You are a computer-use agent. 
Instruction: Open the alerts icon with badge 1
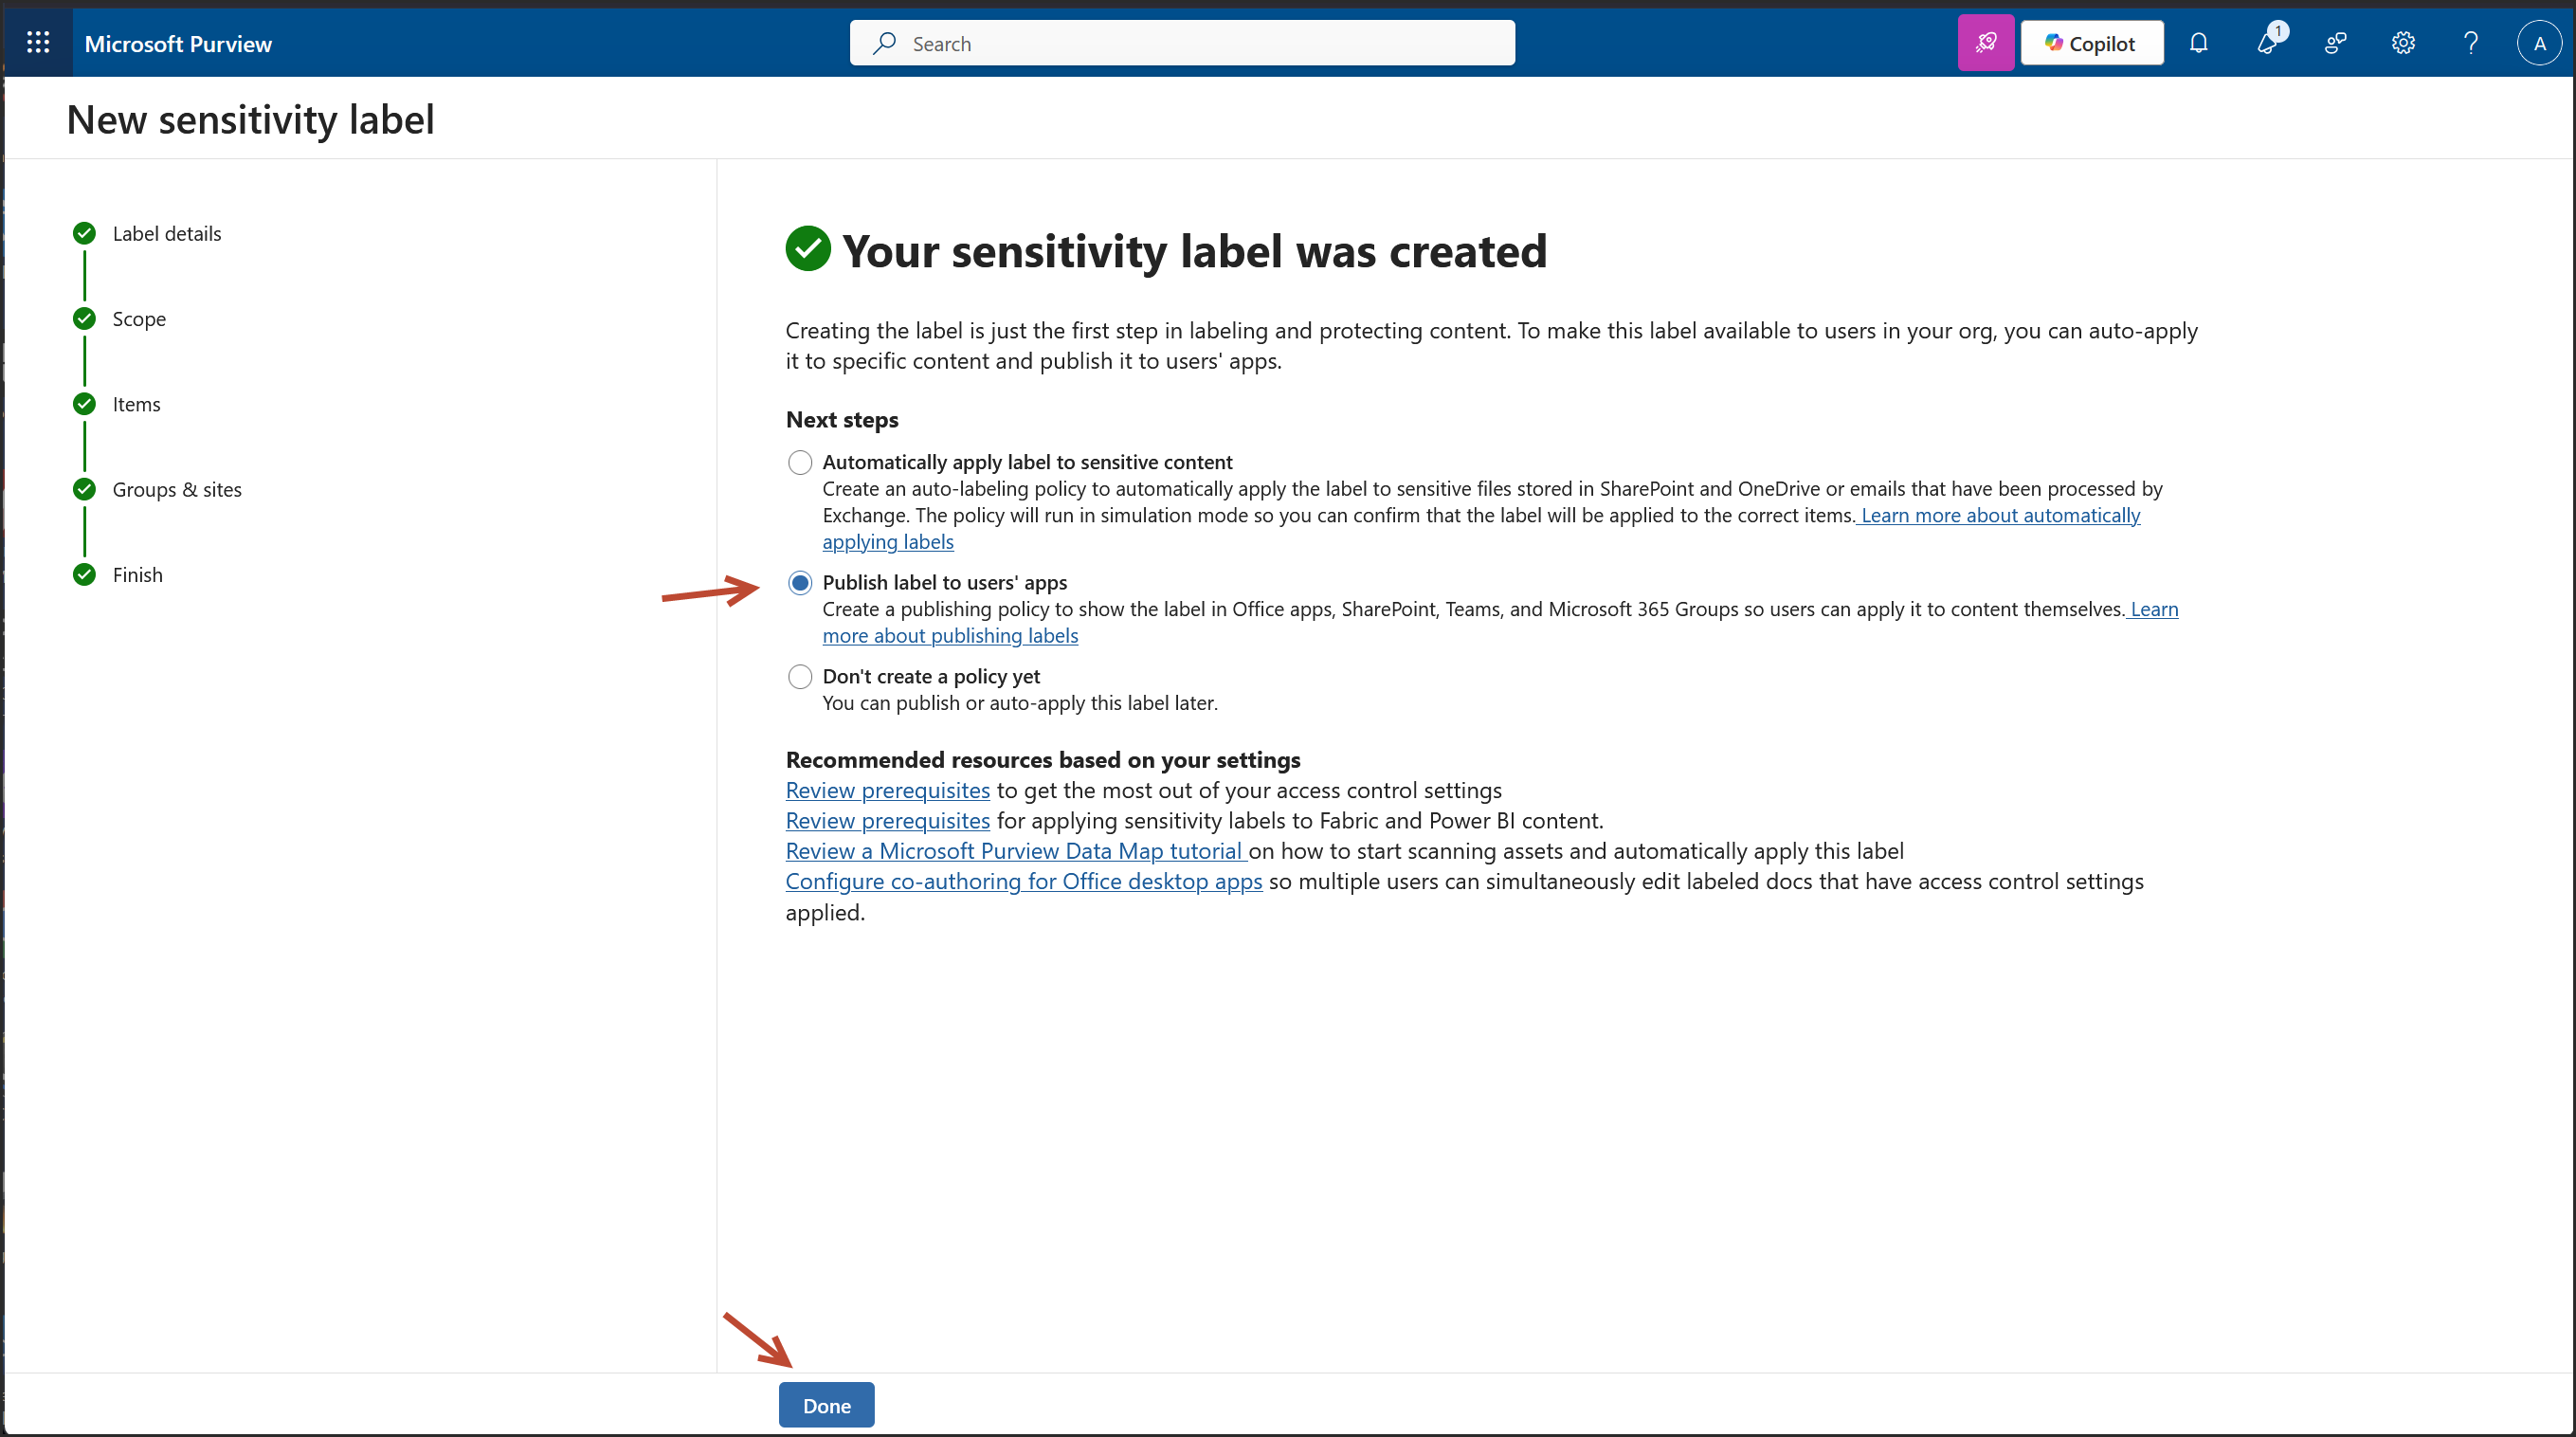2267,43
